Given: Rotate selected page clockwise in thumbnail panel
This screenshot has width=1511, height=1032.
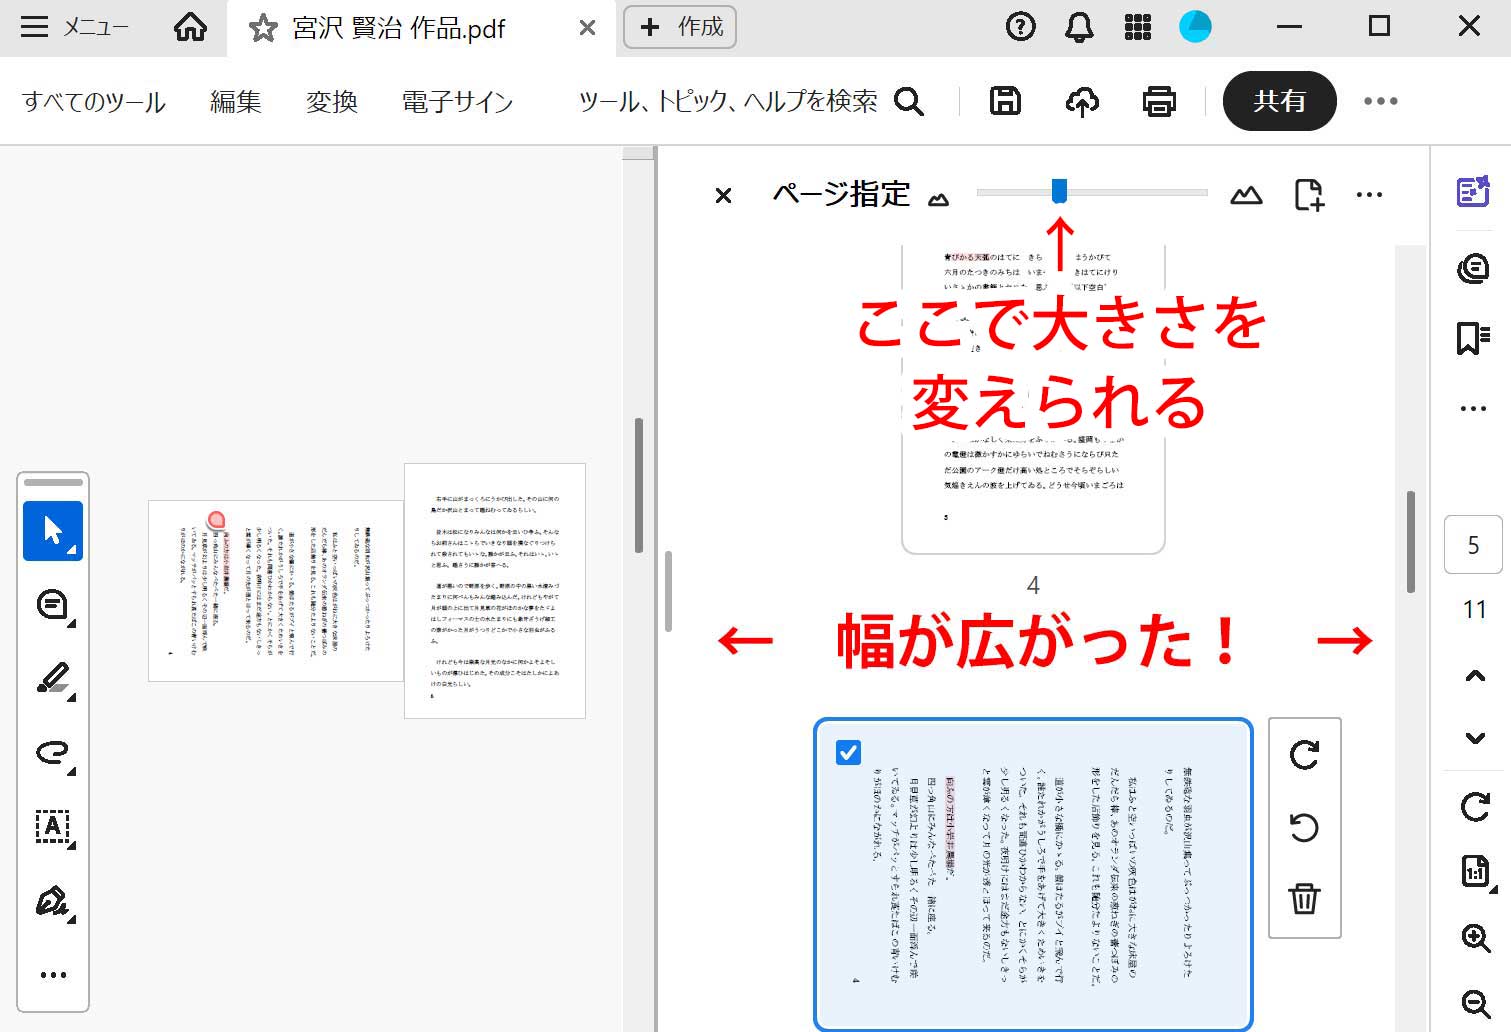Looking at the screenshot, I should 1304,755.
